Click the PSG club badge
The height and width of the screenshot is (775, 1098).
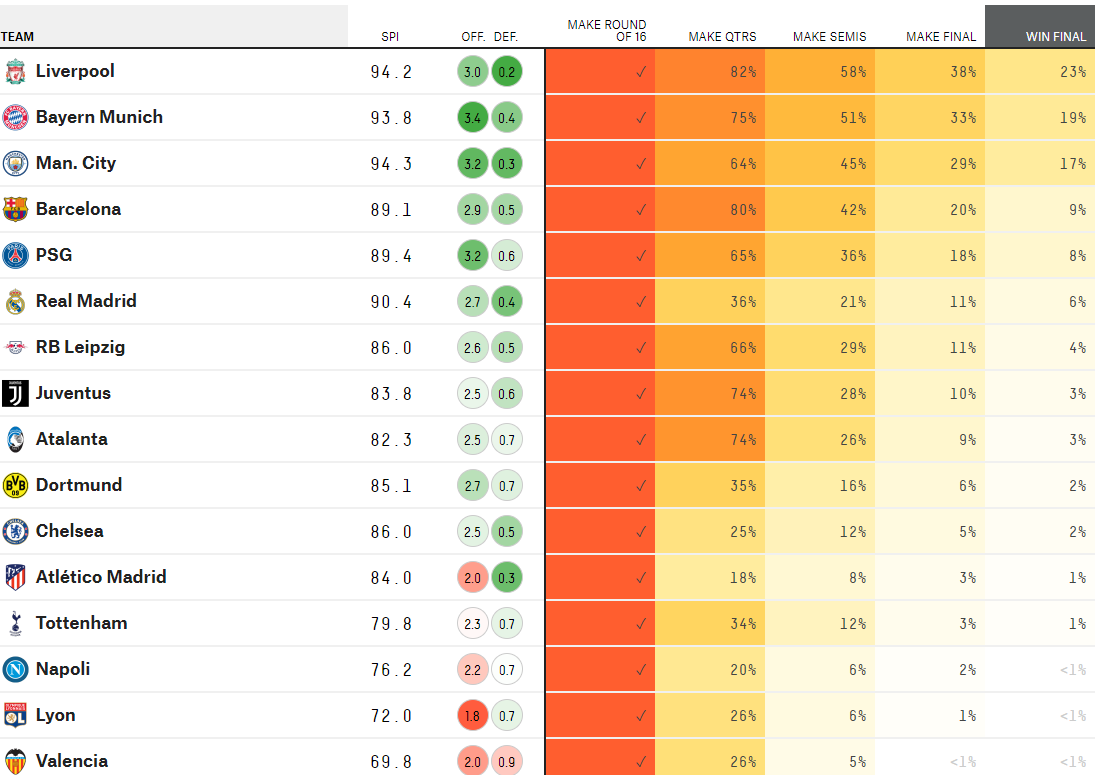(x=15, y=256)
